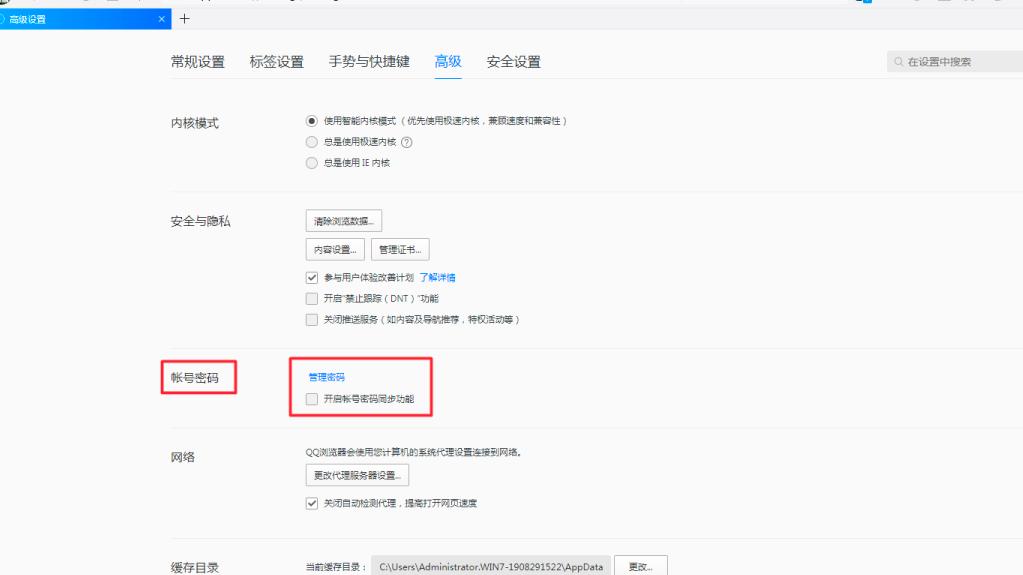Switch to the 常规设置 tab
Image resolution: width=1023 pixels, height=575 pixels.
click(197, 62)
